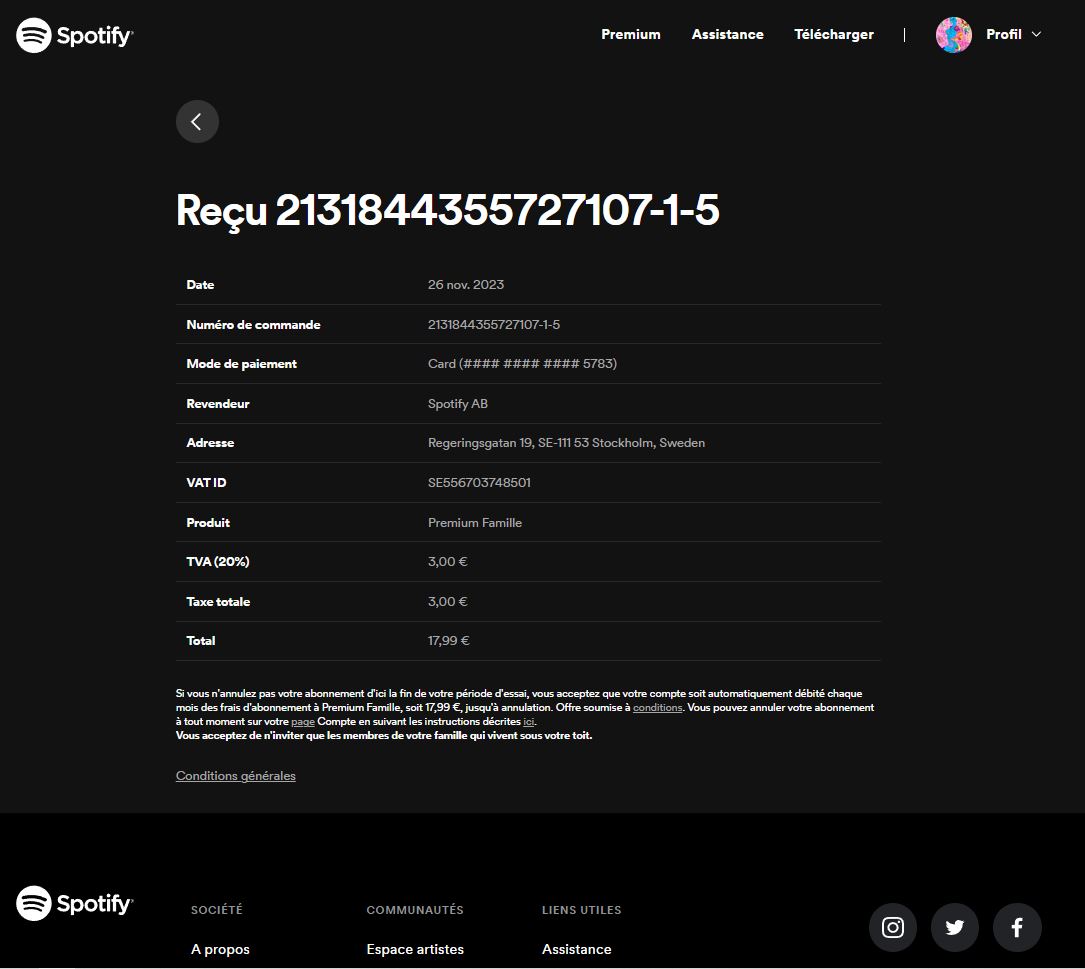Select the TVA (20%) amount '3,00 €'
The width and height of the screenshot is (1085, 969).
pyautogui.click(x=448, y=561)
